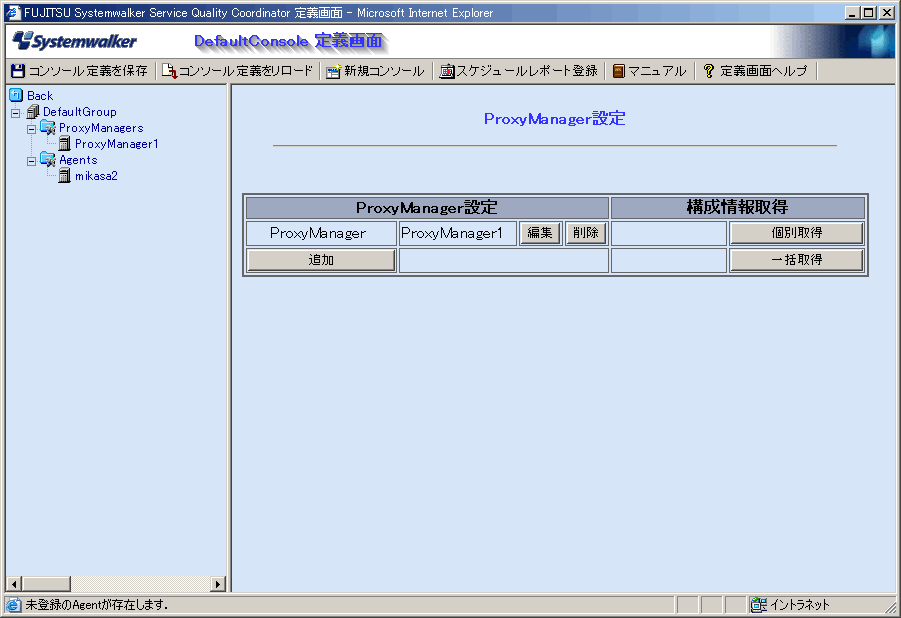The height and width of the screenshot is (618, 901).
Task: Click the tree horizontal scrollbar thumb
Action: tap(46, 584)
